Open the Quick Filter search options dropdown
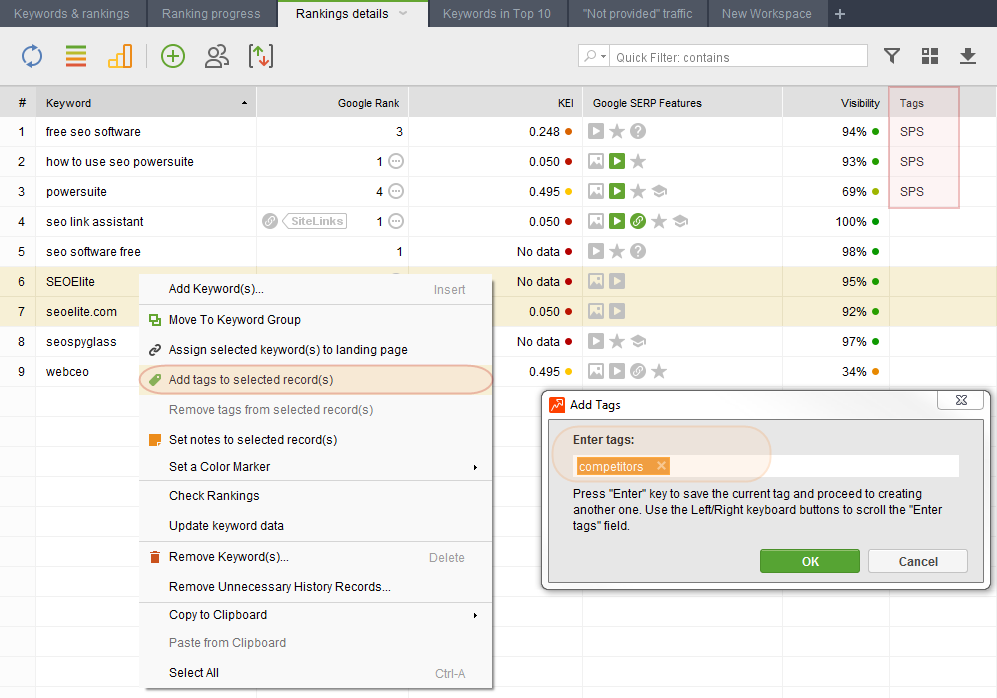This screenshot has width=997, height=698. pyautogui.click(x=594, y=56)
